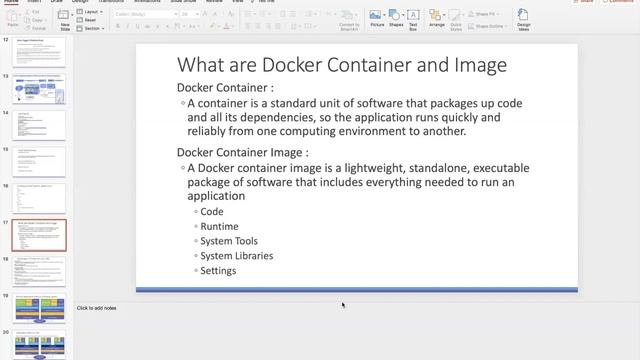Click the Comments button

point(618,1)
